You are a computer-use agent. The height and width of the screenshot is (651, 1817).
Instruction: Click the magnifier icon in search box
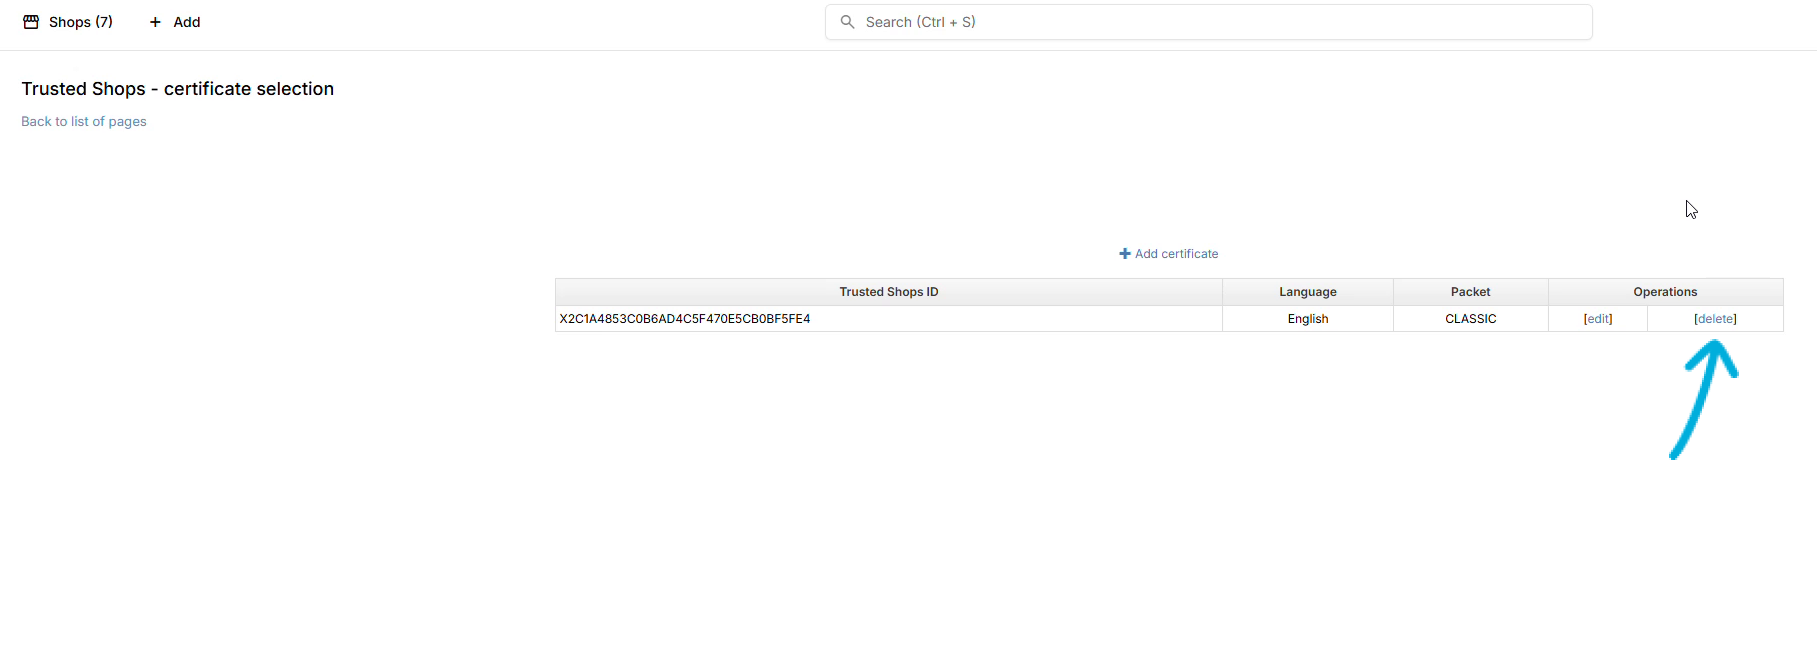click(x=847, y=22)
